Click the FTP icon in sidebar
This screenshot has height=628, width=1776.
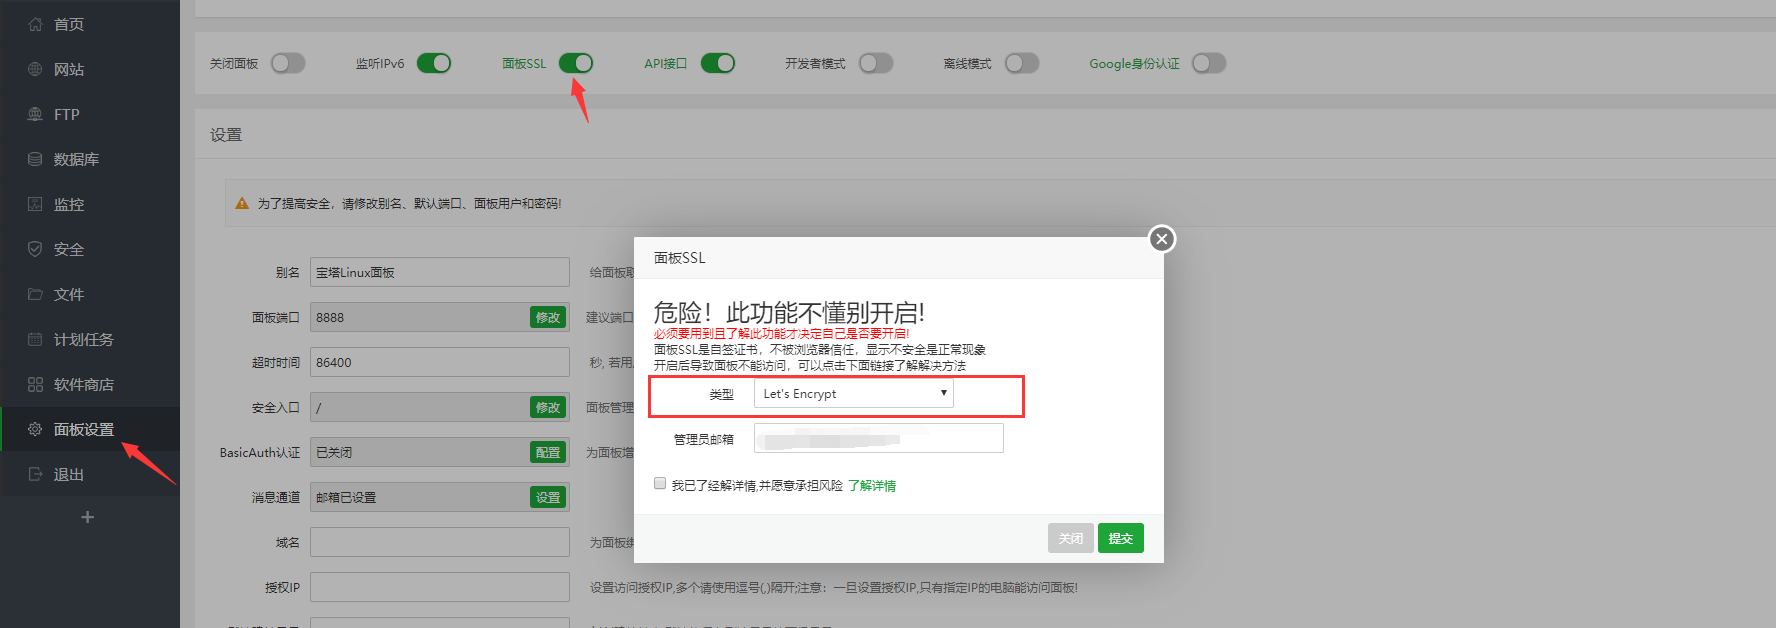click(35, 114)
